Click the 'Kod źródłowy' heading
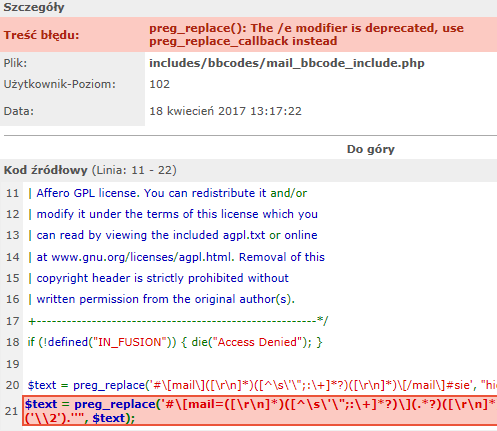This screenshot has height=431, width=497. click(x=45, y=170)
